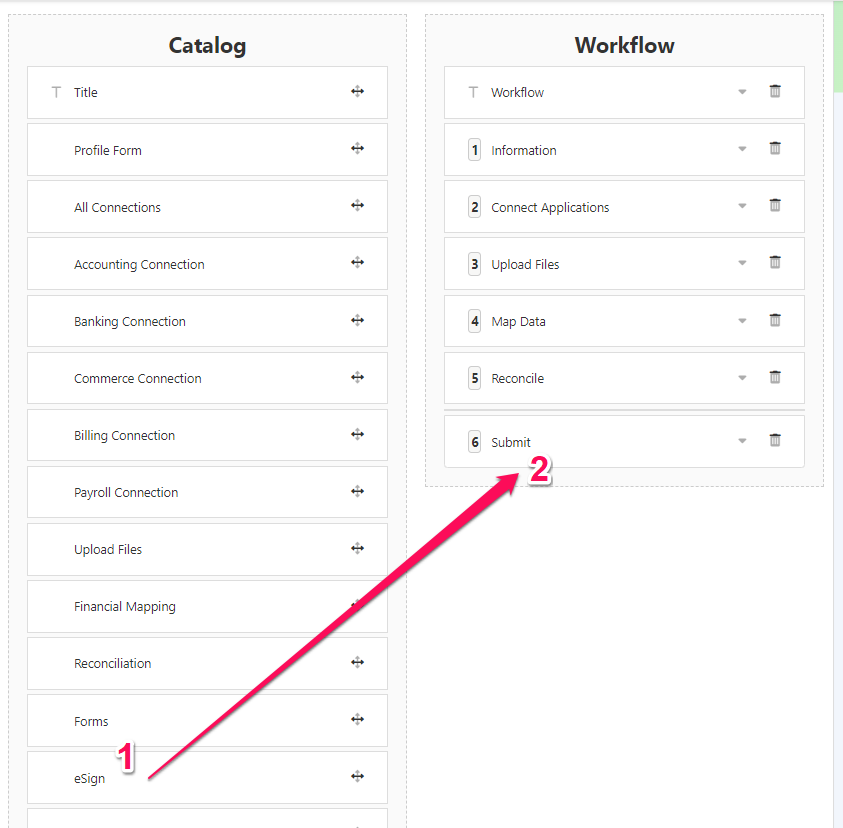Remove the Reconcile step with trash icon

[x=775, y=377]
